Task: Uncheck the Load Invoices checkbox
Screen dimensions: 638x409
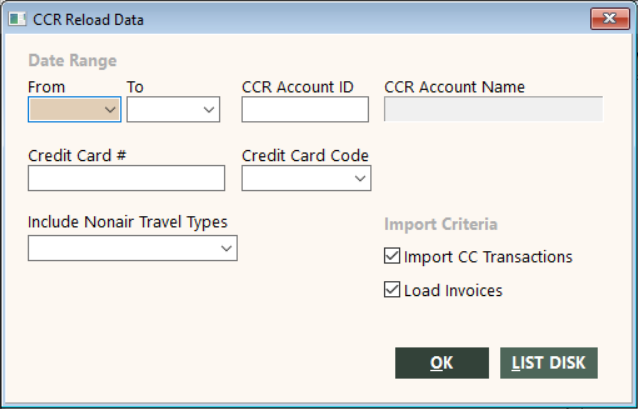Action: (392, 290)
